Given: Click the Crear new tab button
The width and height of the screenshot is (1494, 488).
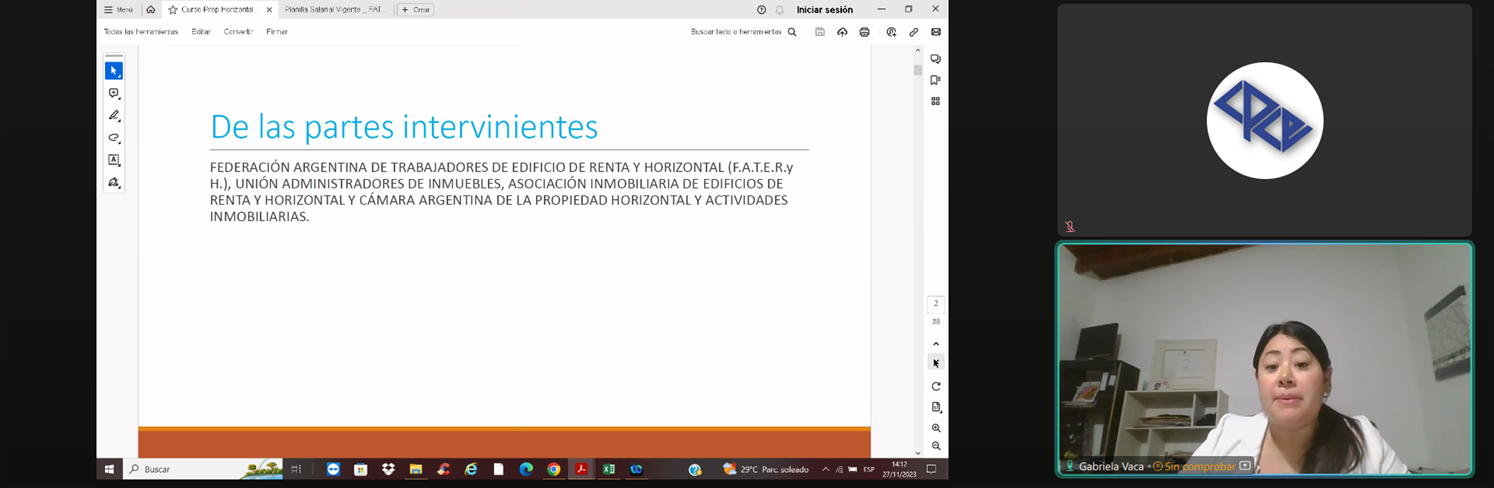Looking at the screenshot, I should point(415,9).
